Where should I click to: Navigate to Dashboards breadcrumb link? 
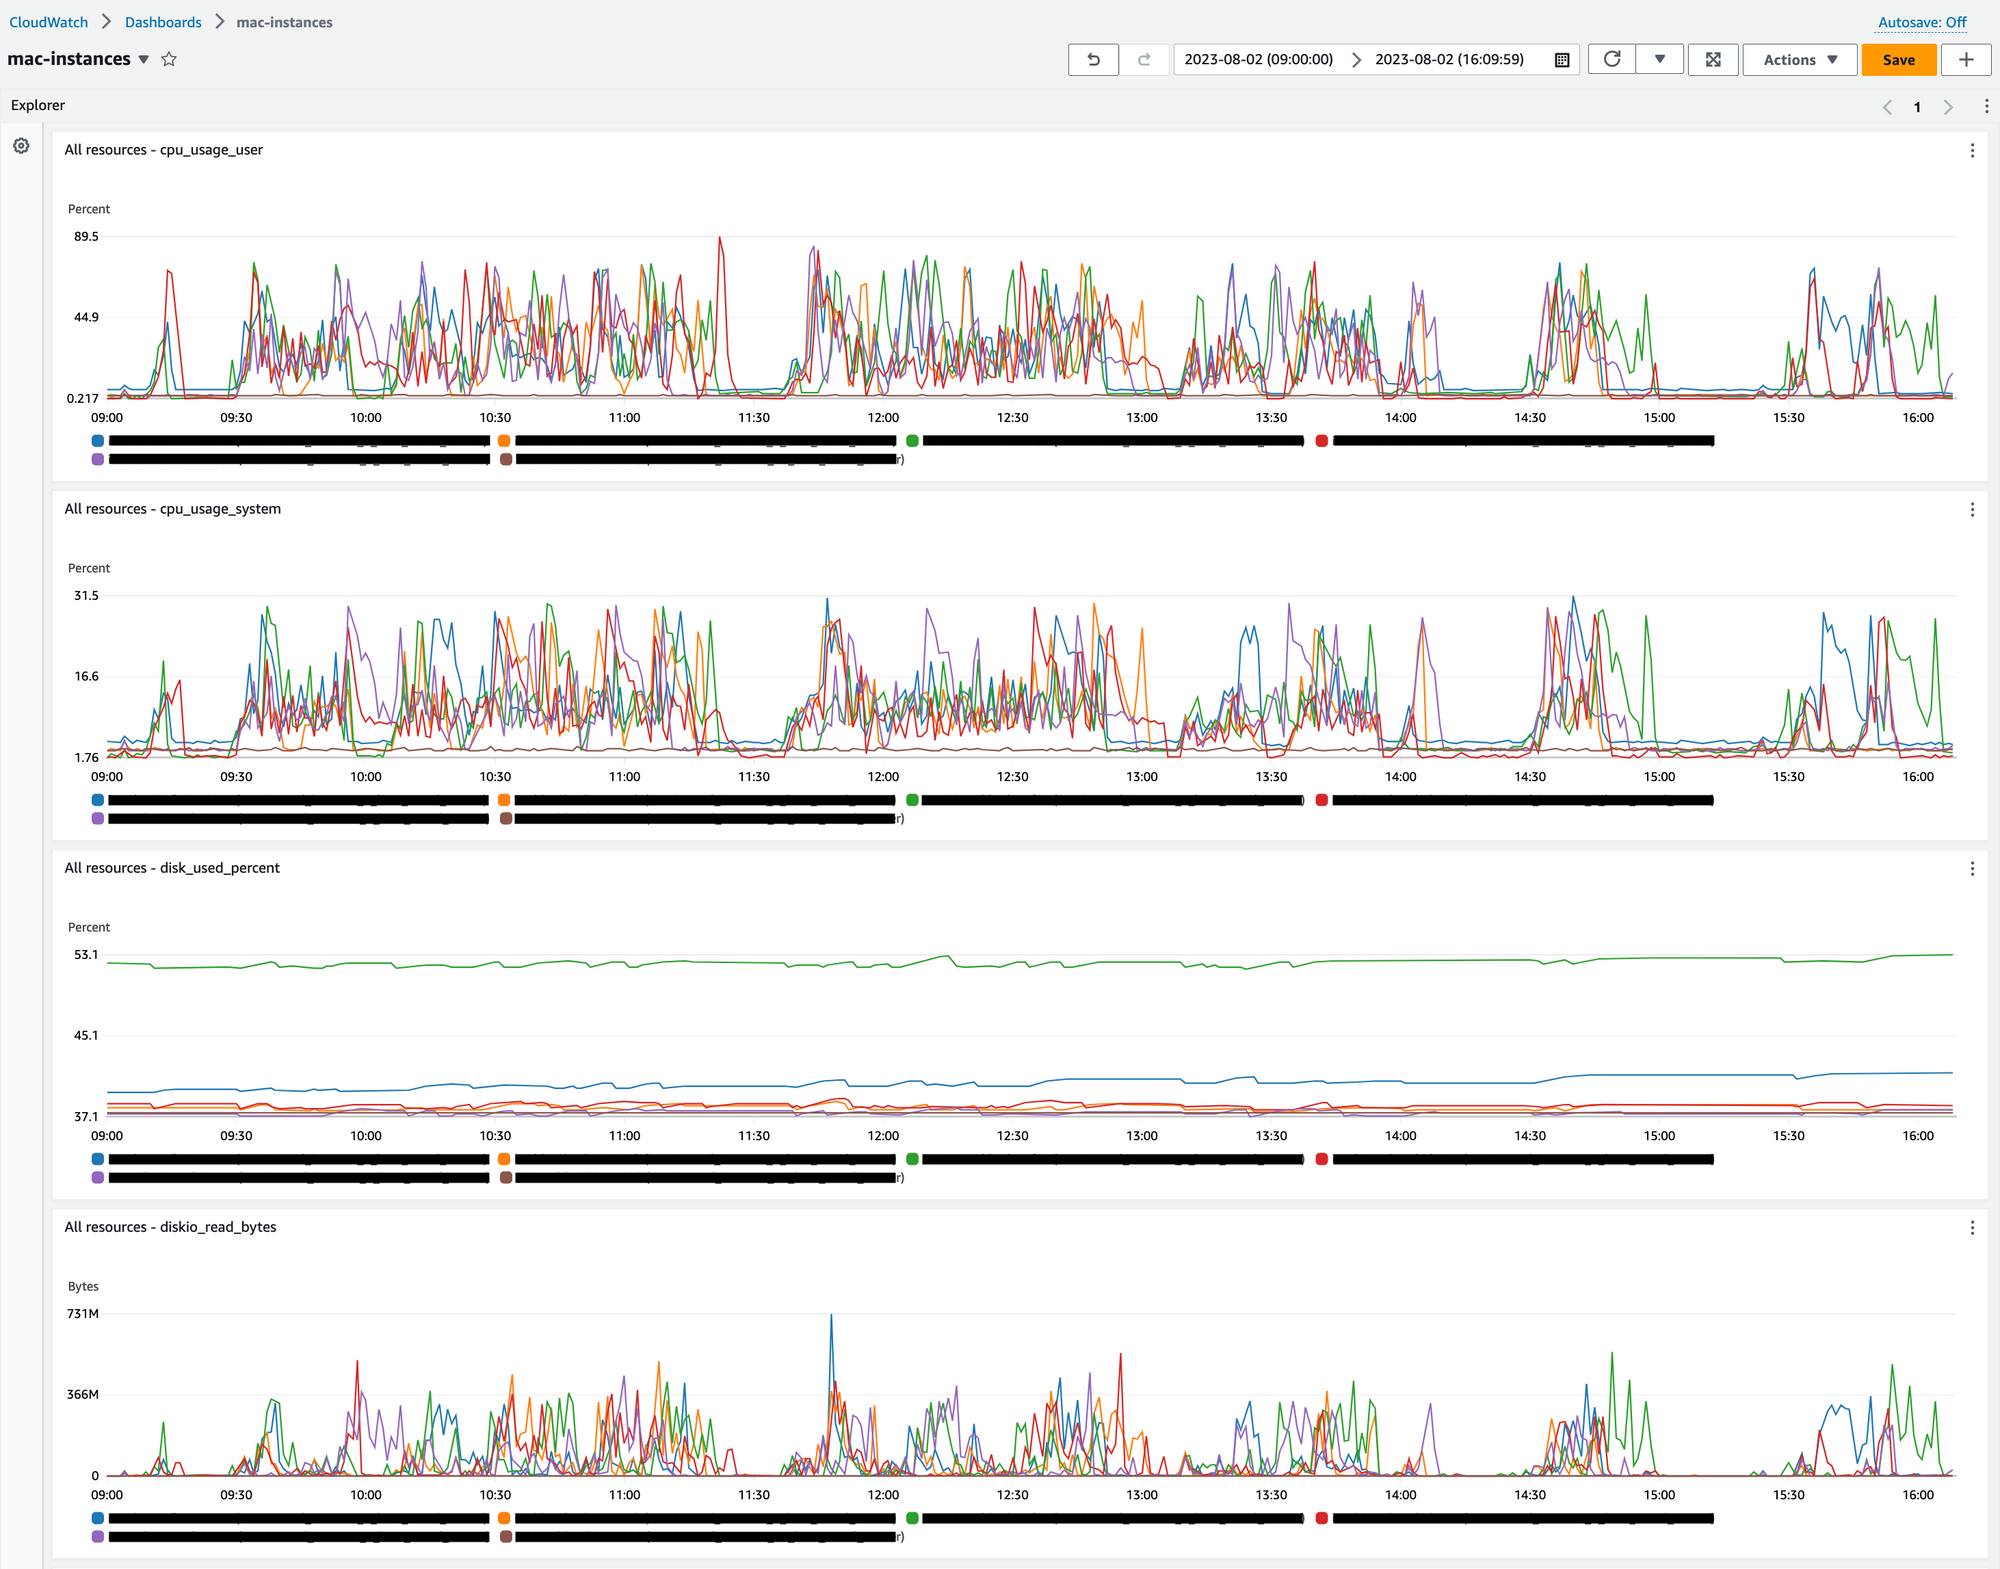pos(163,22)
